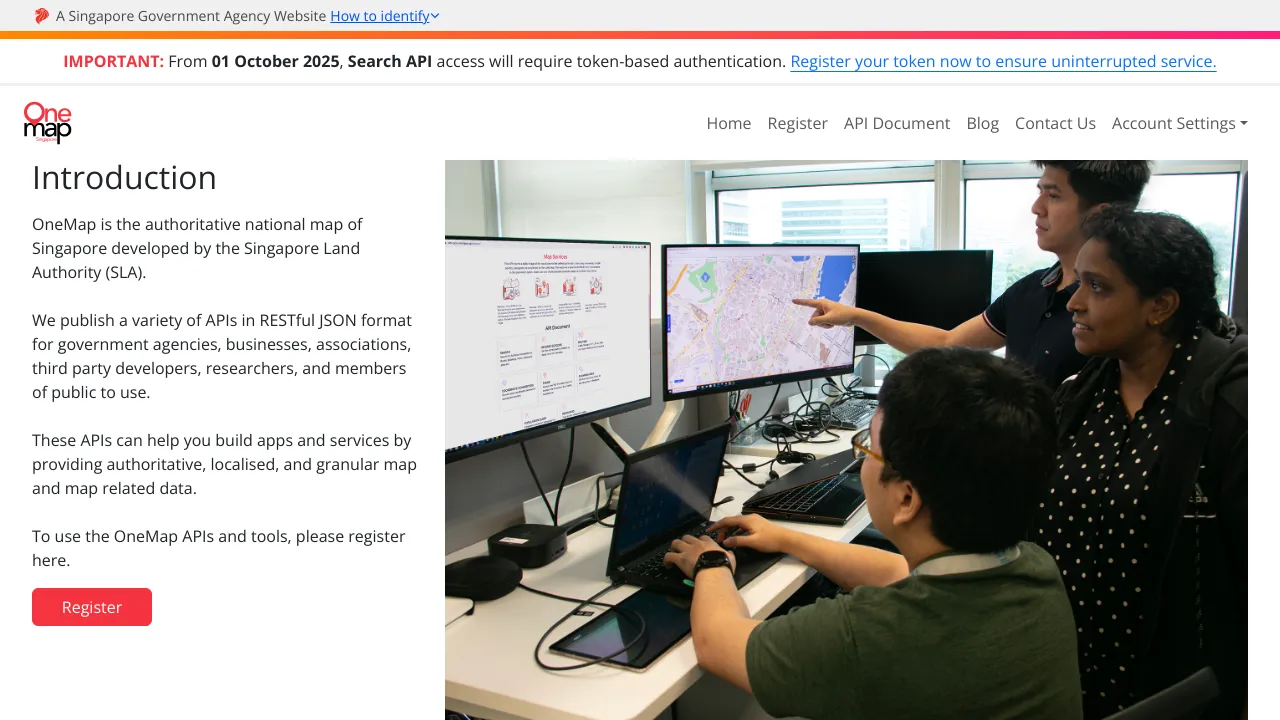
Task: Click the paragraph starting 'OneMap is the authoritative'
Action: pos(197,248)
